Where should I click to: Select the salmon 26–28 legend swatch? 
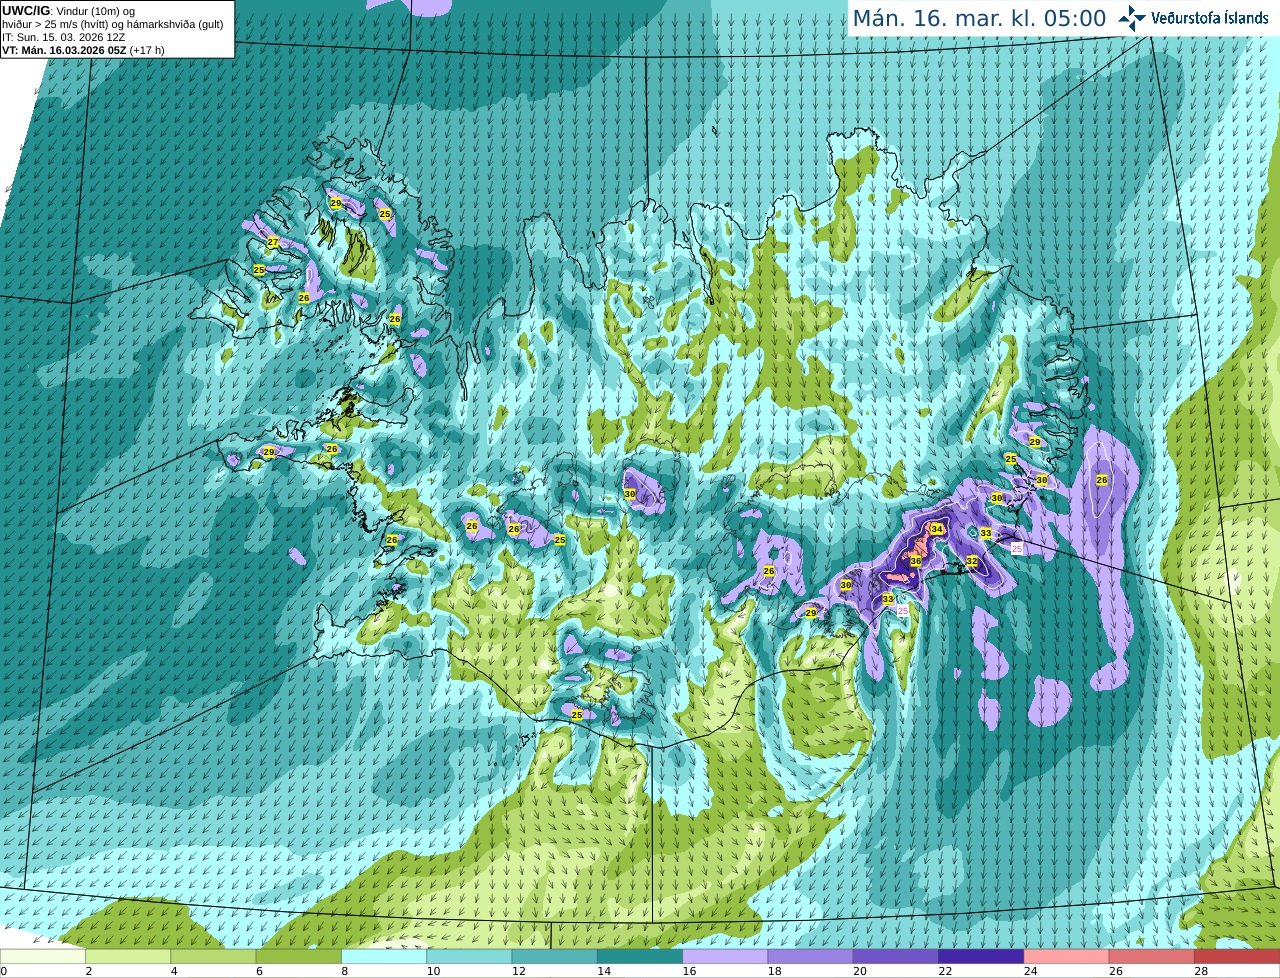[x=1152, y=956]
